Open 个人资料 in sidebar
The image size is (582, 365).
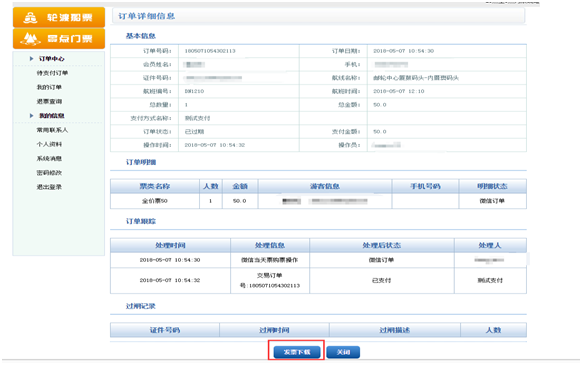coord(49,144)
